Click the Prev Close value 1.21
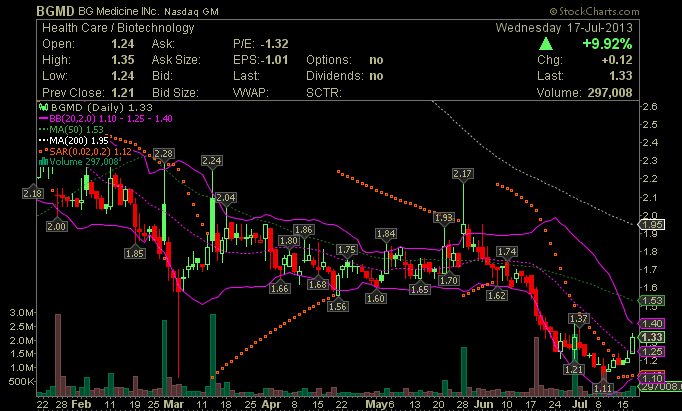This screenshot has height=411, width=682. (x=123, y=93)
